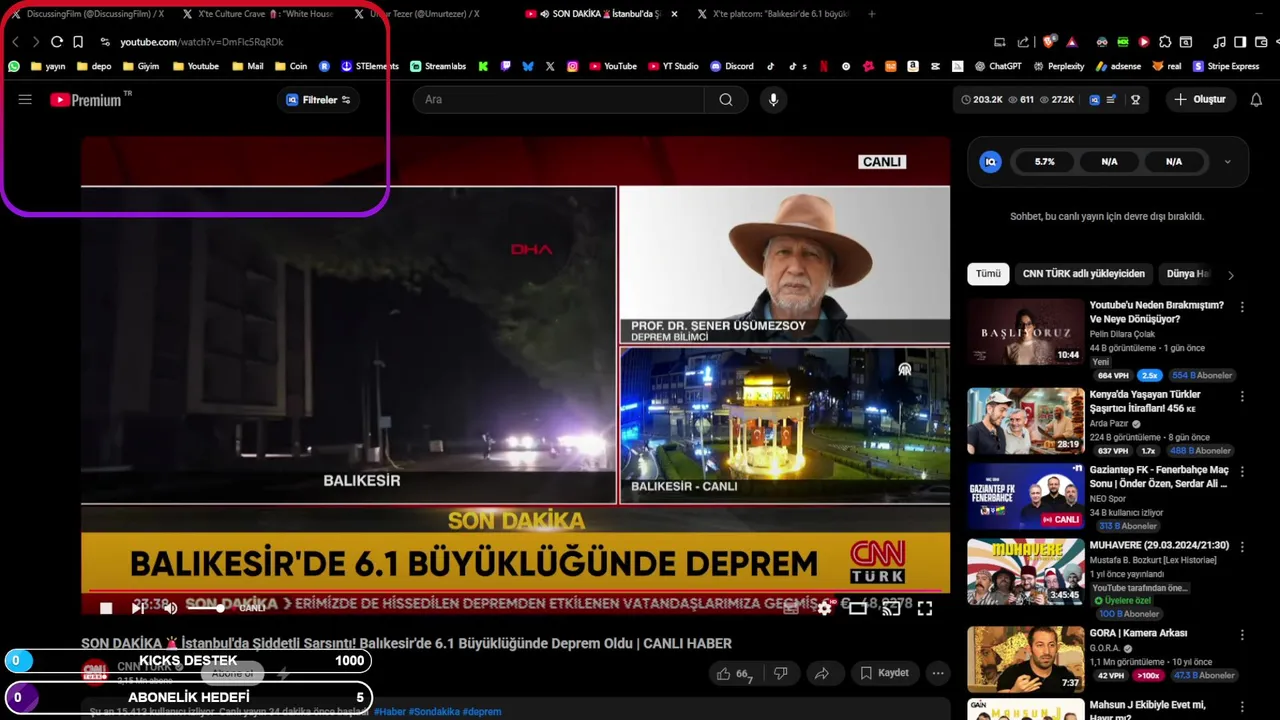Open Youtube'u Neden Bırakmıştım video thumbnail
The width and height of the screenshot is (1280, 720).
pos(1025,332)
